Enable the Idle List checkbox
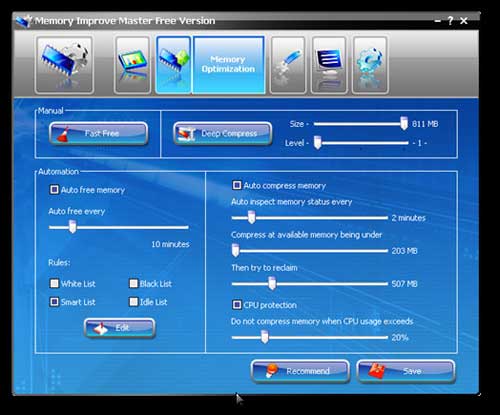 pyautogui.click(x=133, y=302)
